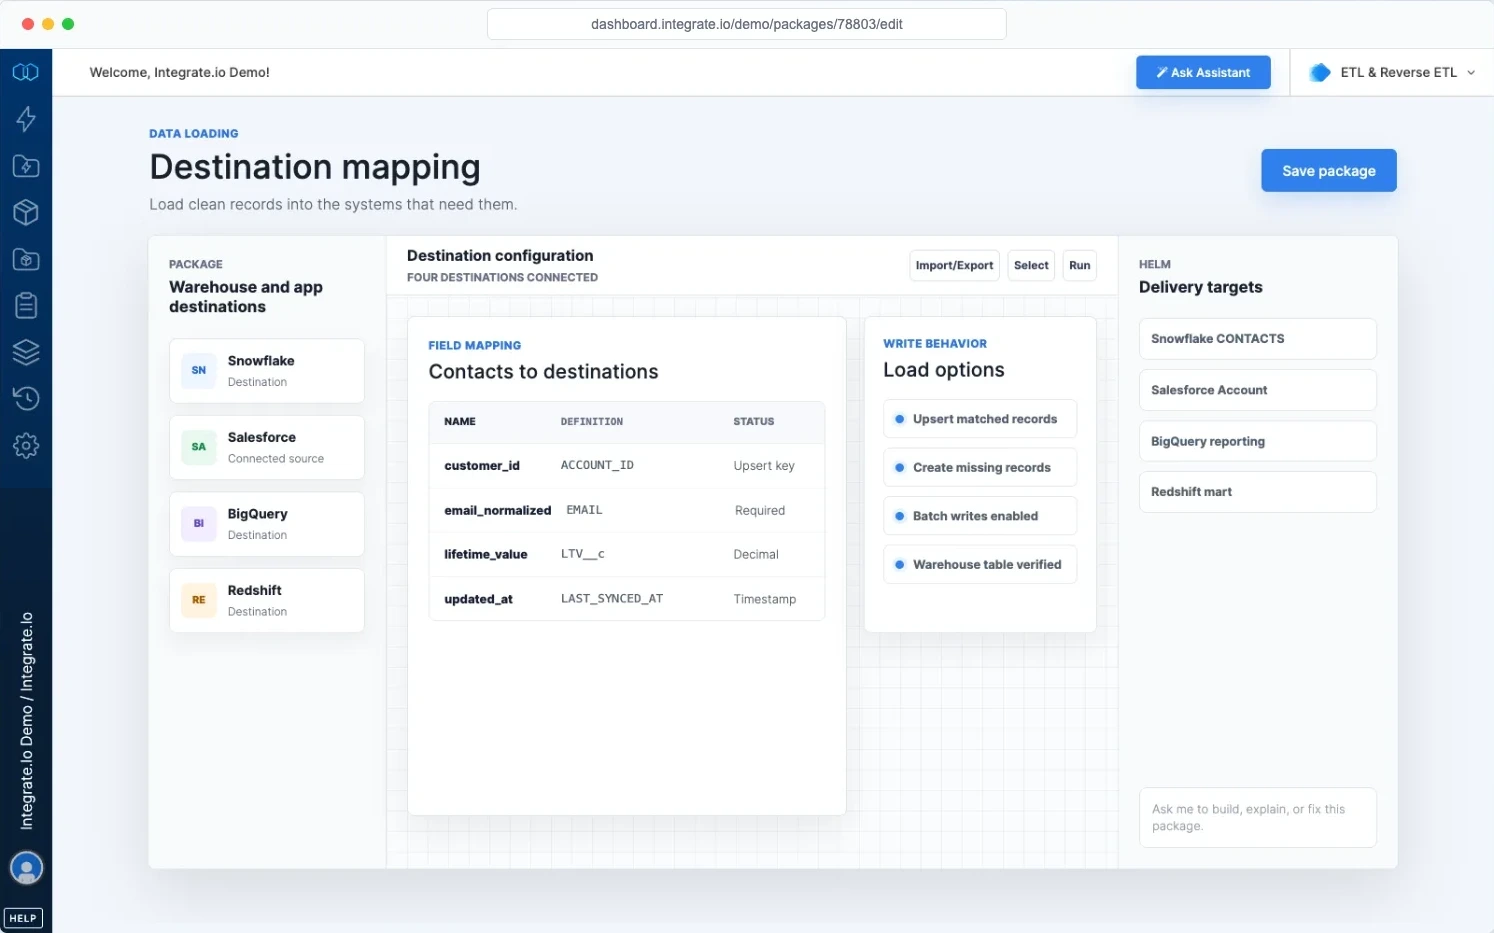Click the LAST_SYNCED_AT definition cell

(612, 599)
